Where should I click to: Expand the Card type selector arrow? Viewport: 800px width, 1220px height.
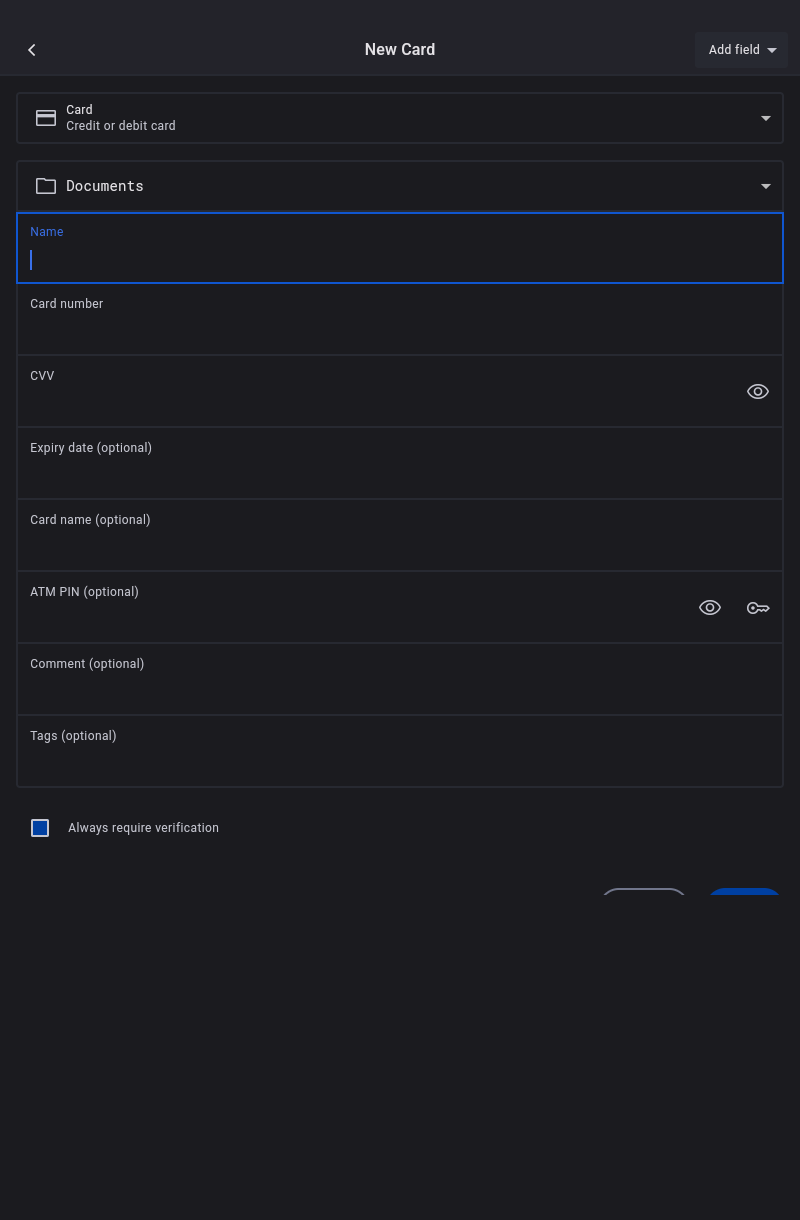pyautogui.click(x=766, y=118)
